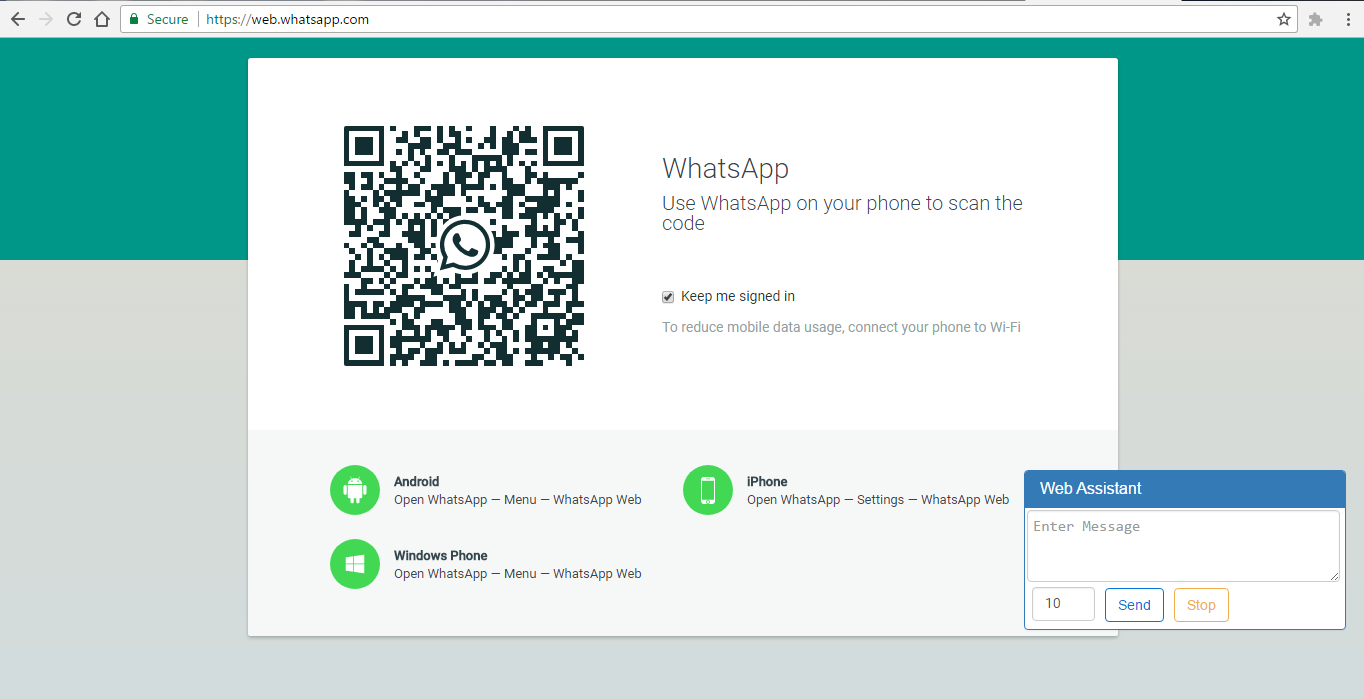Open the browser home page icon
Screen dimensions: 1364x699
[101, 19]
